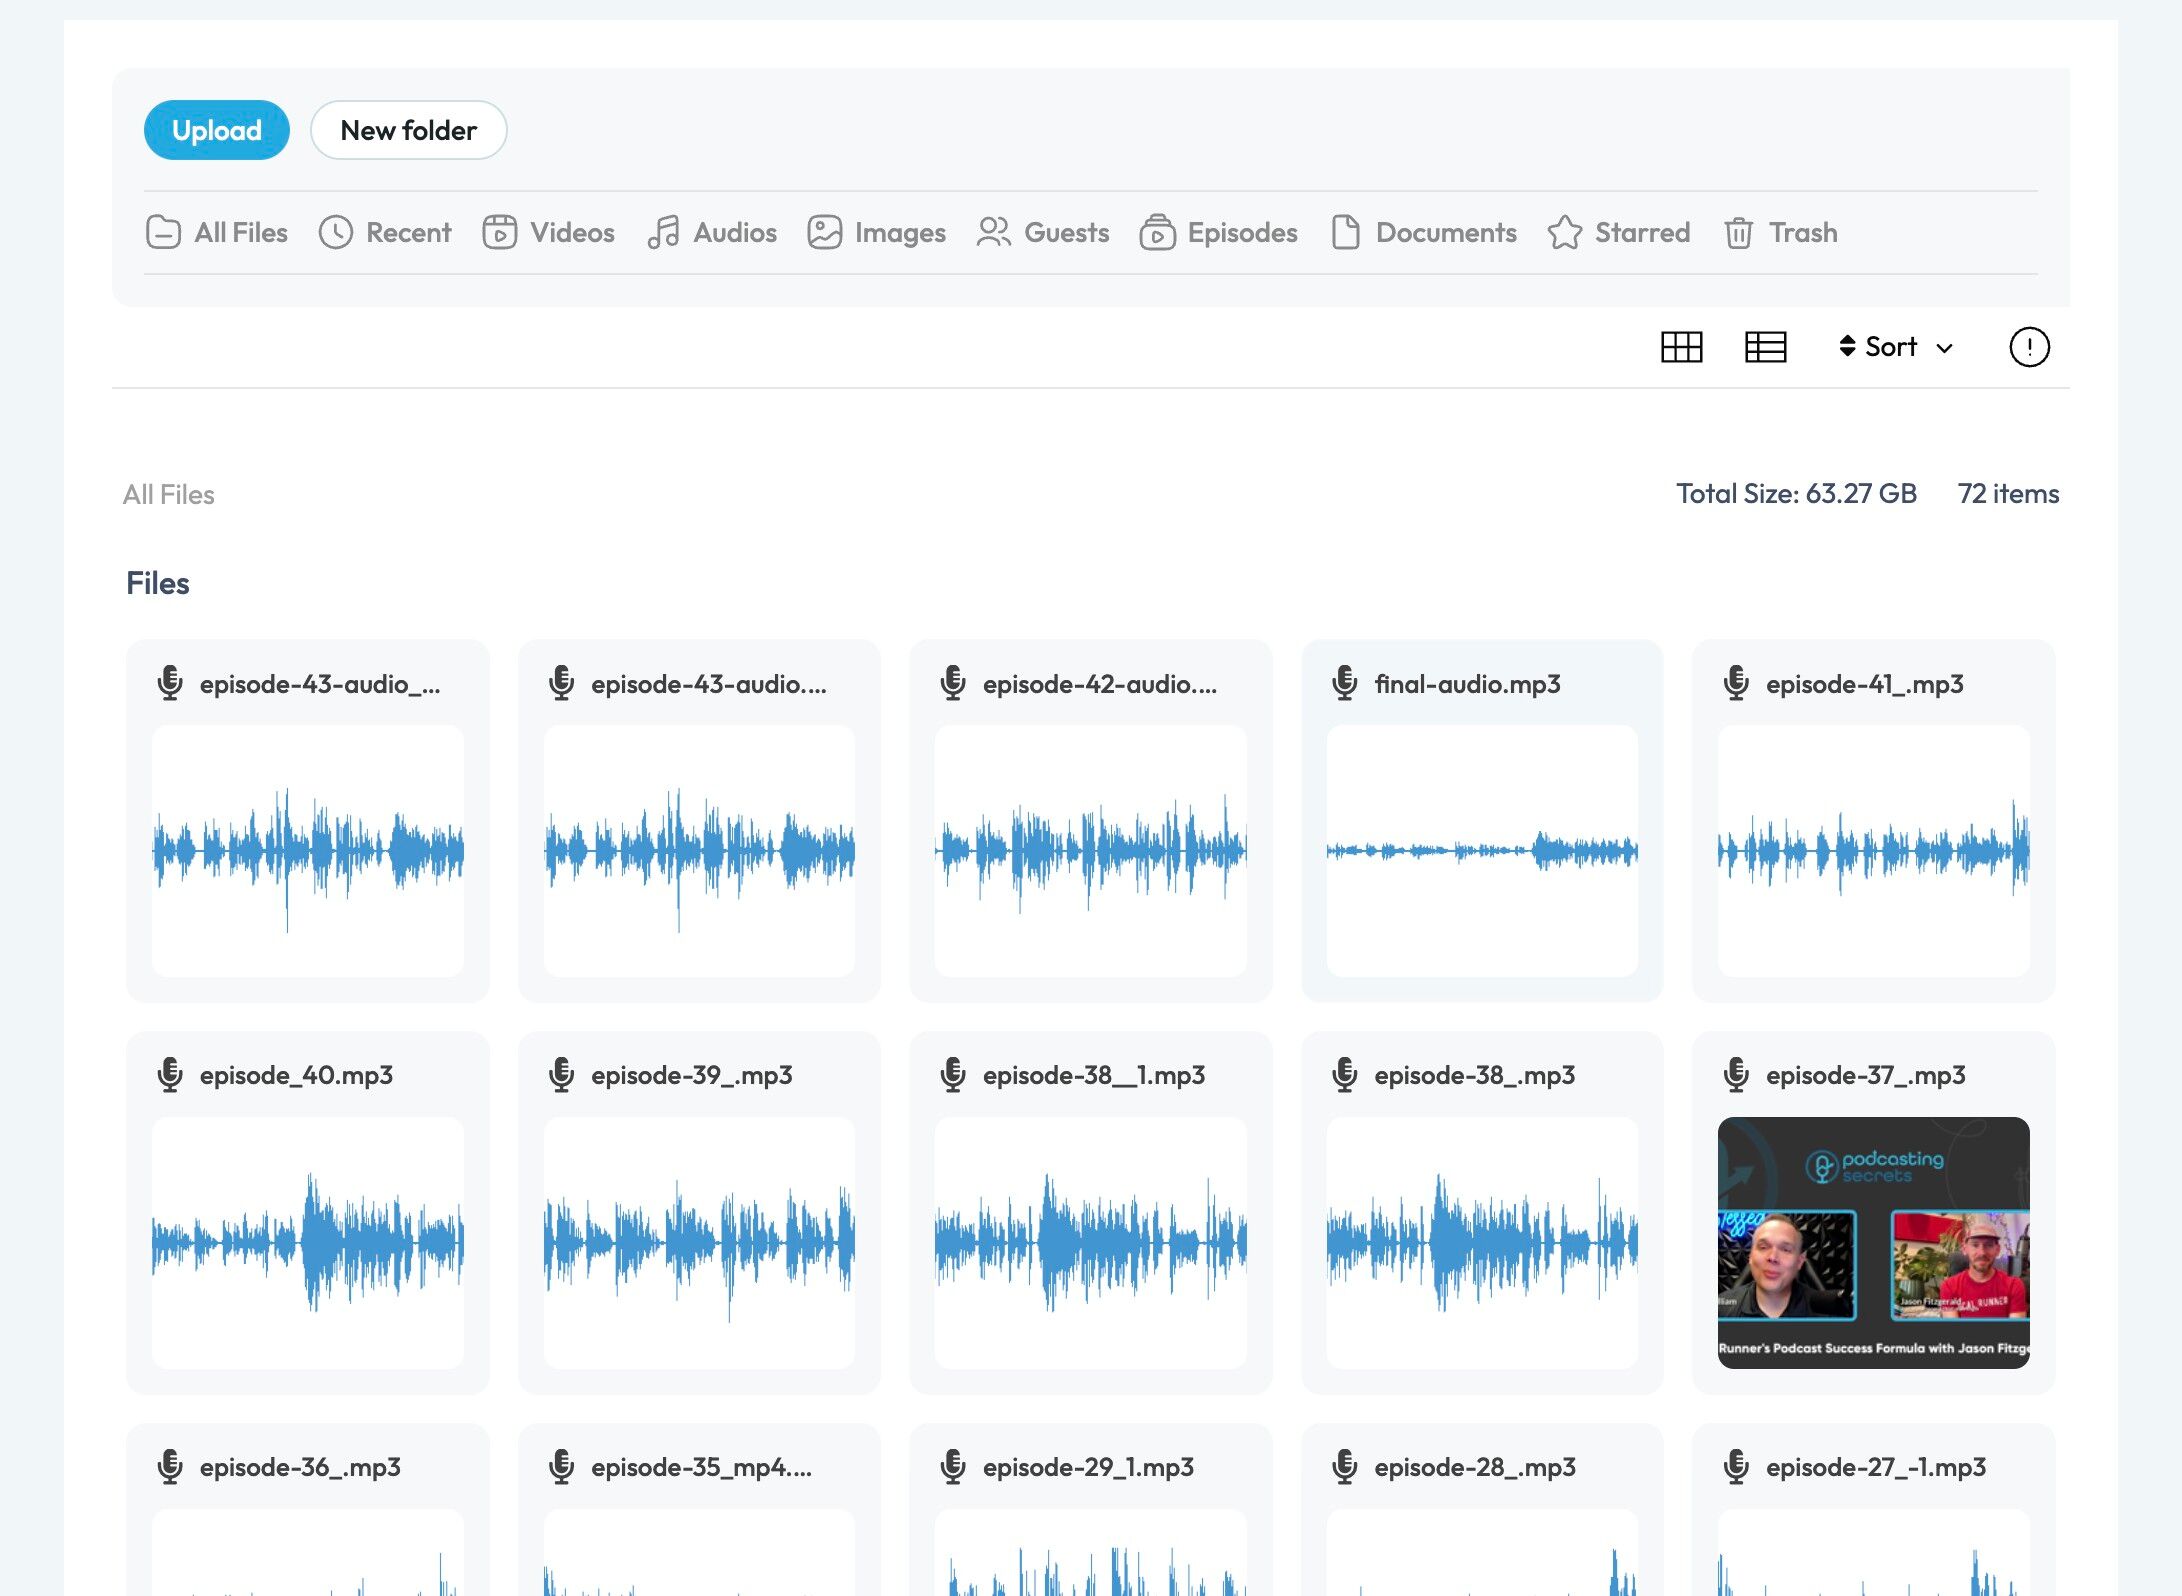Viewport: 2182px width, 1596px height.
Task: Click the Trash bin icon
Action: (1738, 233)
